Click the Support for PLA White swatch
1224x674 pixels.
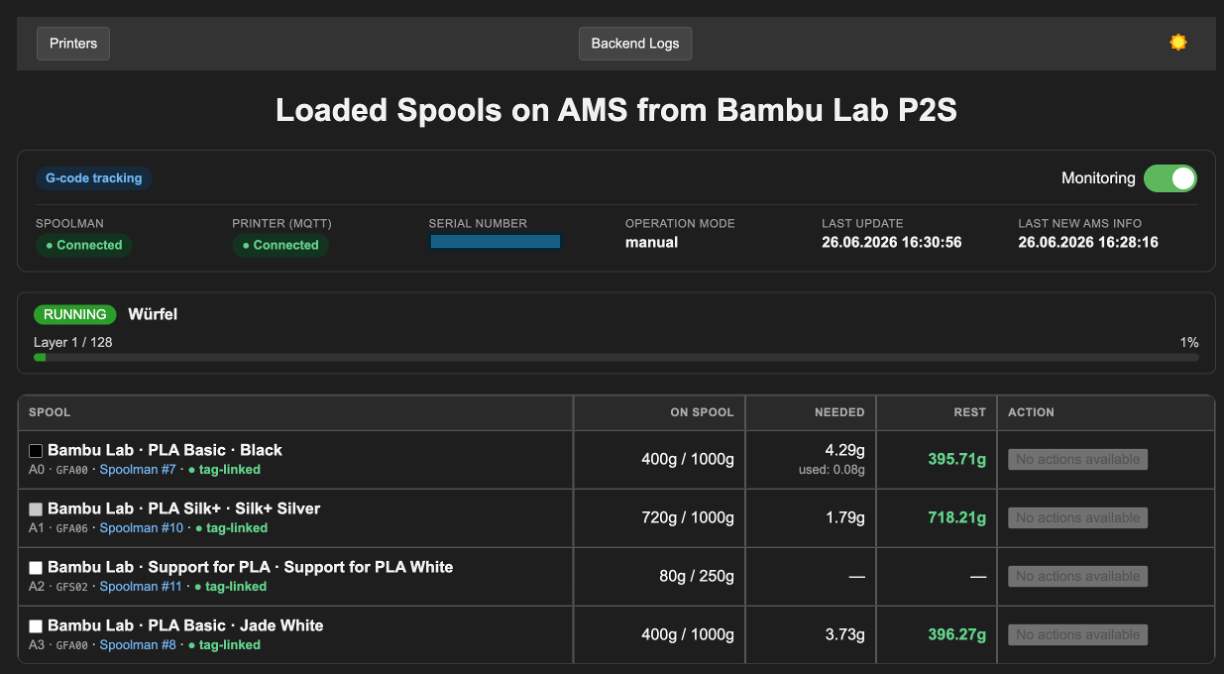click(36, 568)
